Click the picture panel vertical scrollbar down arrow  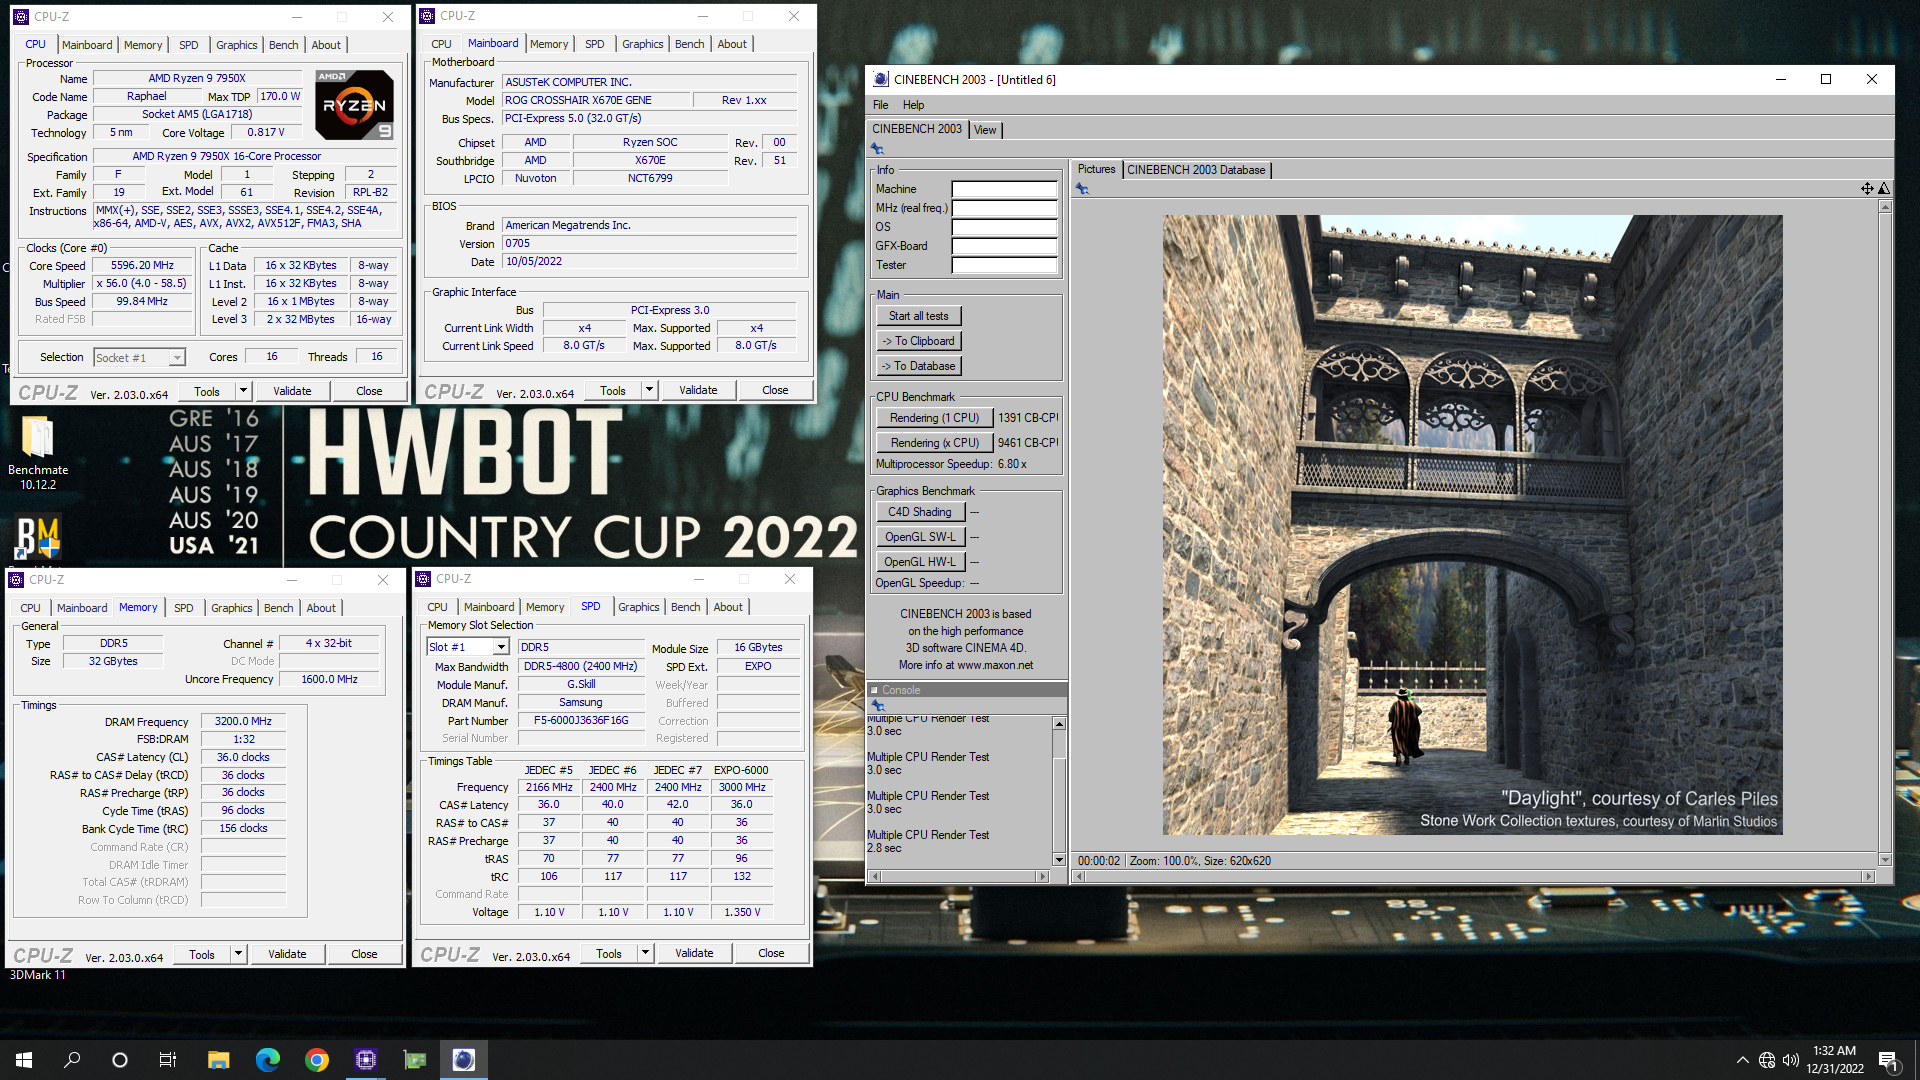point(1885,860)
